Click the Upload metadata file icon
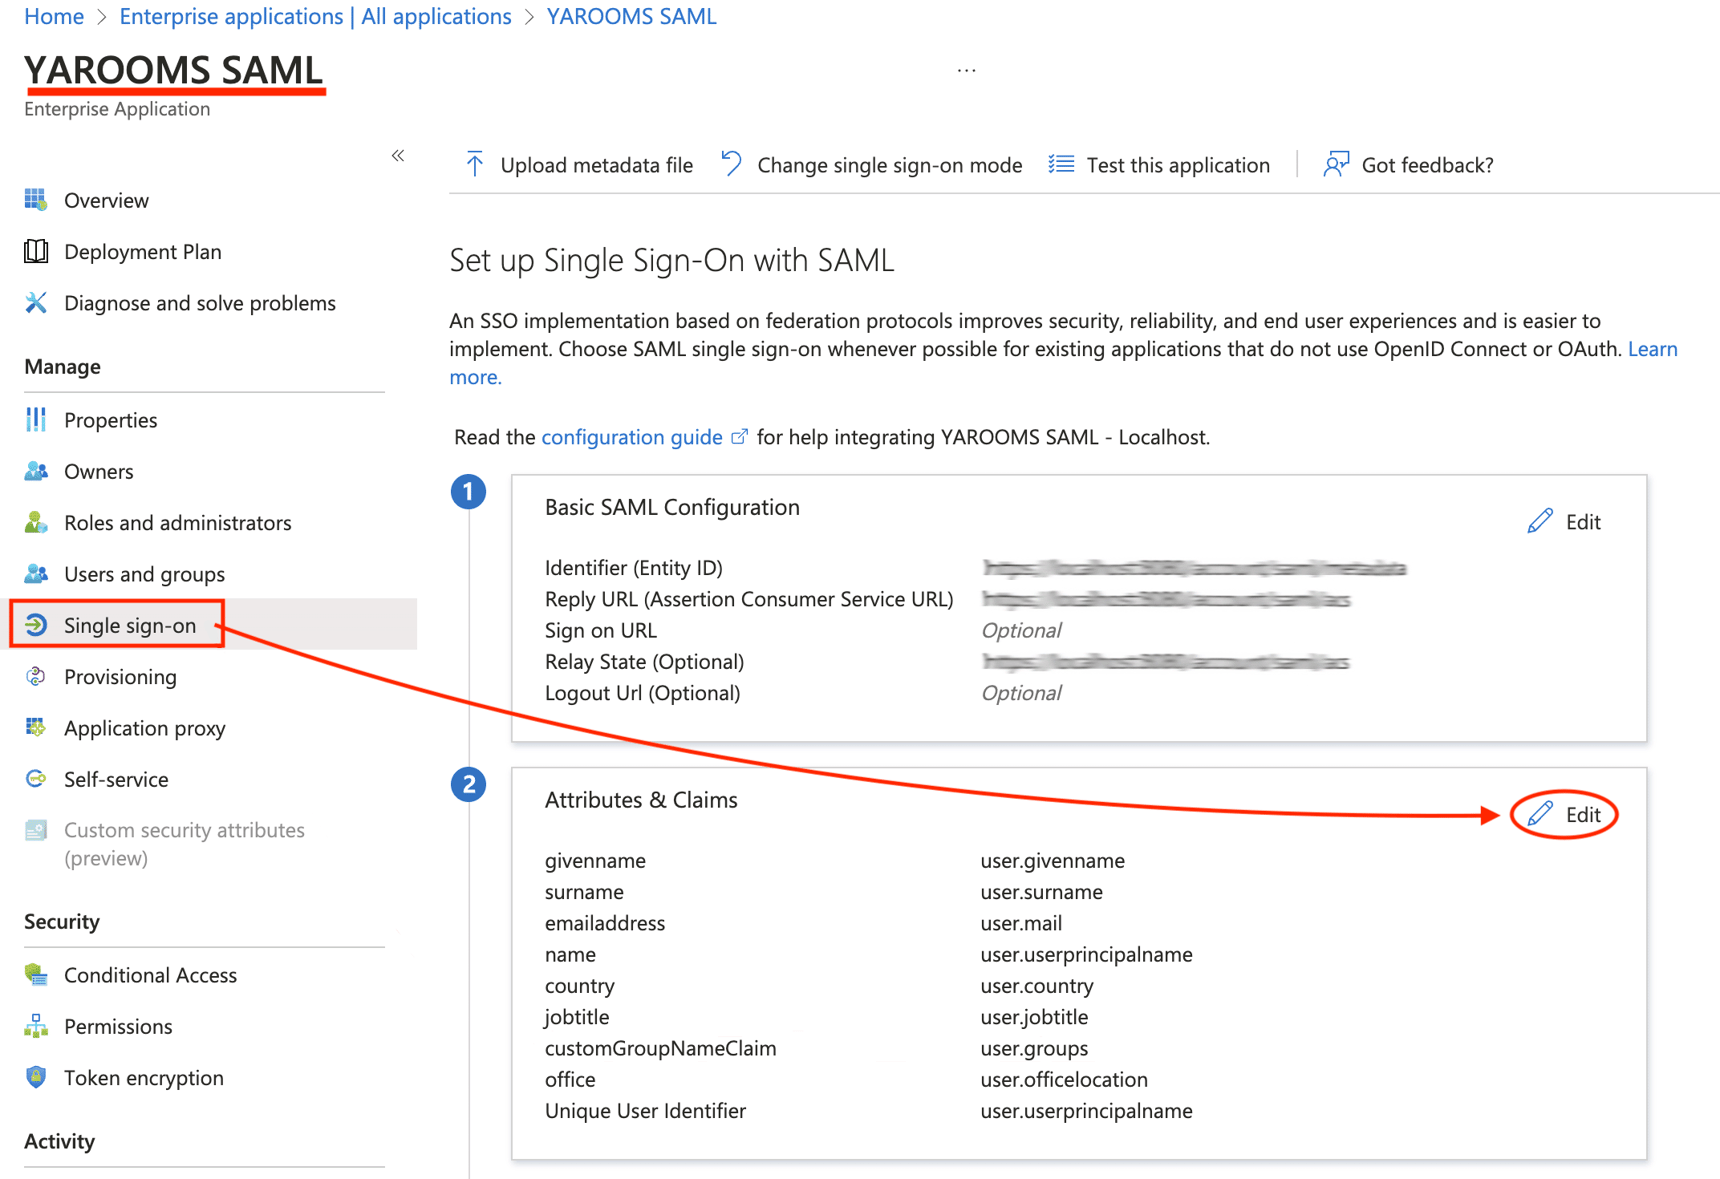The image size is (1720, 1179). [x=475, y=164]
